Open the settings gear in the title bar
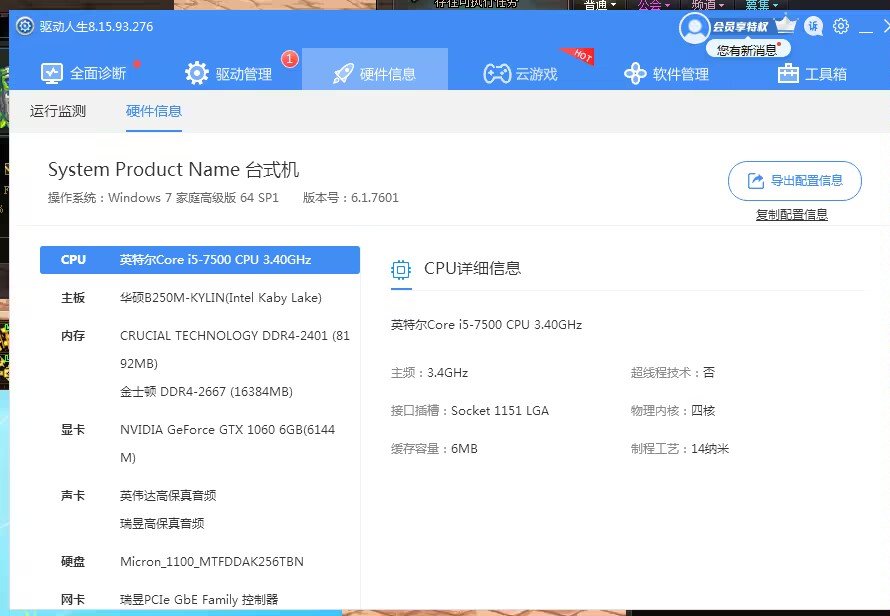Screen dimensions: 890x616 [x=841, y=26]
